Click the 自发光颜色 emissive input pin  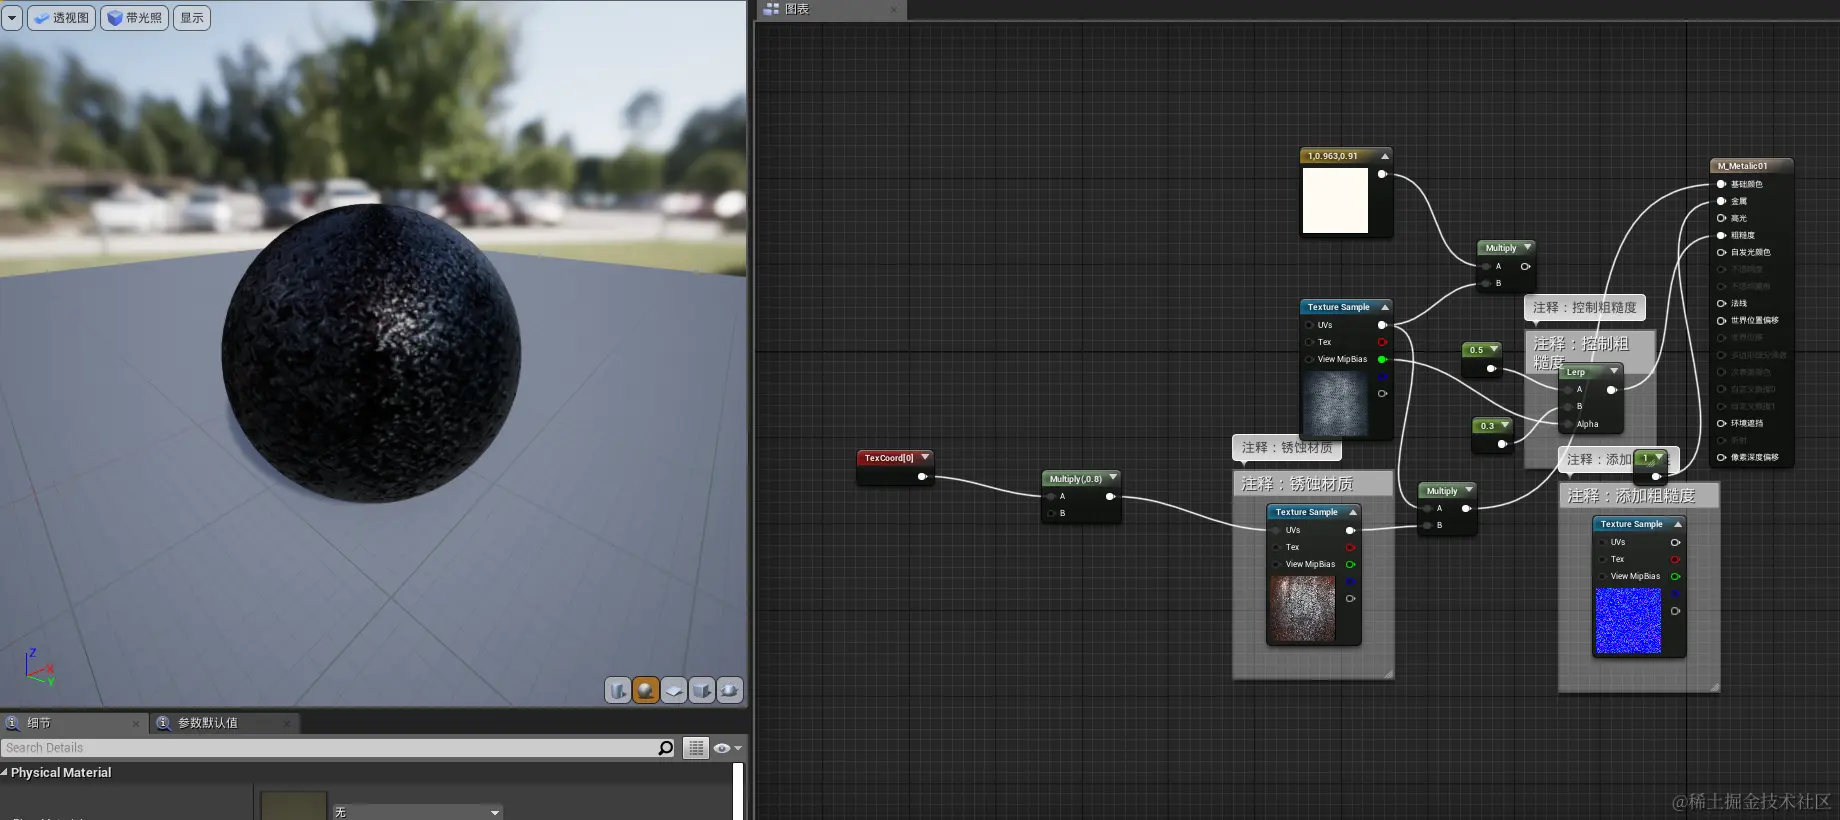click(x=1721, y=252)
